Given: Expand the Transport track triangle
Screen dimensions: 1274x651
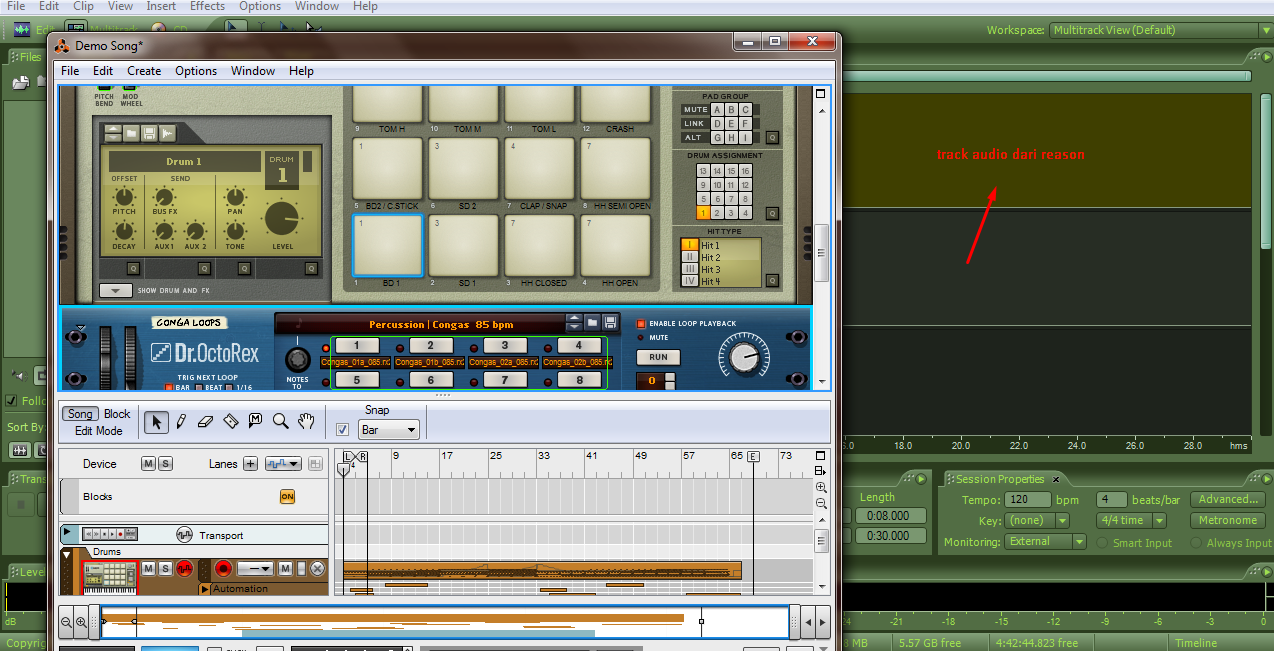Looking at the screenshot, I should tap(67, 534).
